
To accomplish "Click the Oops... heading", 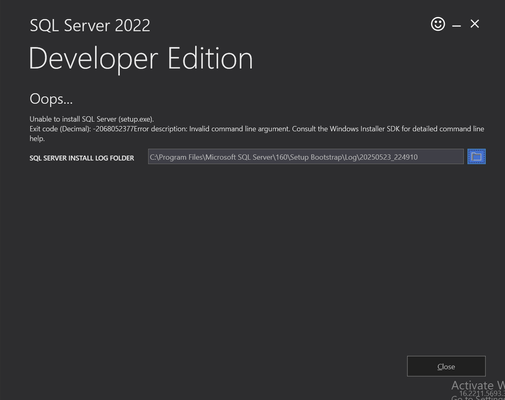I will [x=51, y=99].
